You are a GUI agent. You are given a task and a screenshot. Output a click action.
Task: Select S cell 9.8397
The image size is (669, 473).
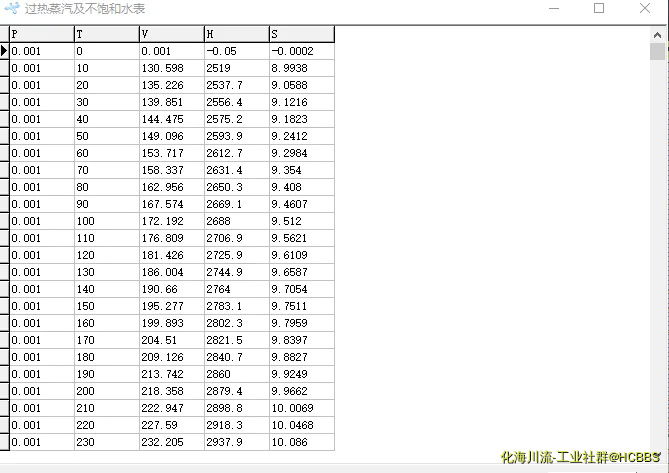coord(302,340)
